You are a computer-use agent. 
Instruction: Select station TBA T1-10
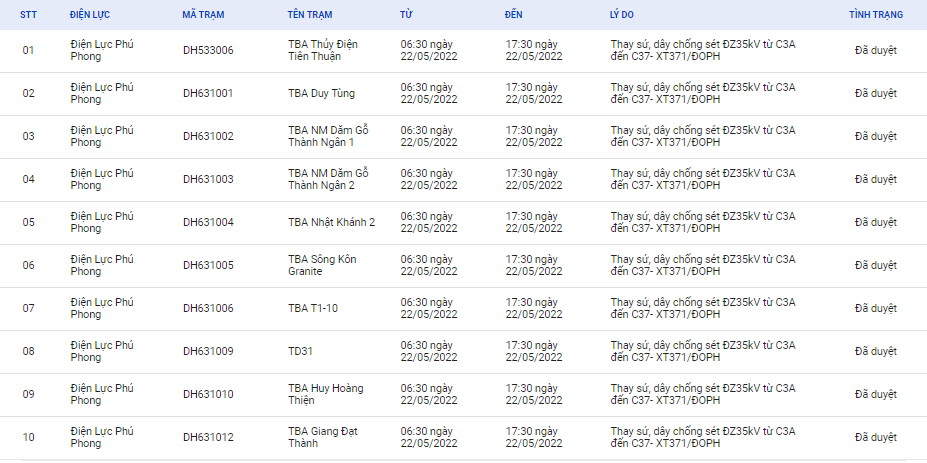point(313,308)
